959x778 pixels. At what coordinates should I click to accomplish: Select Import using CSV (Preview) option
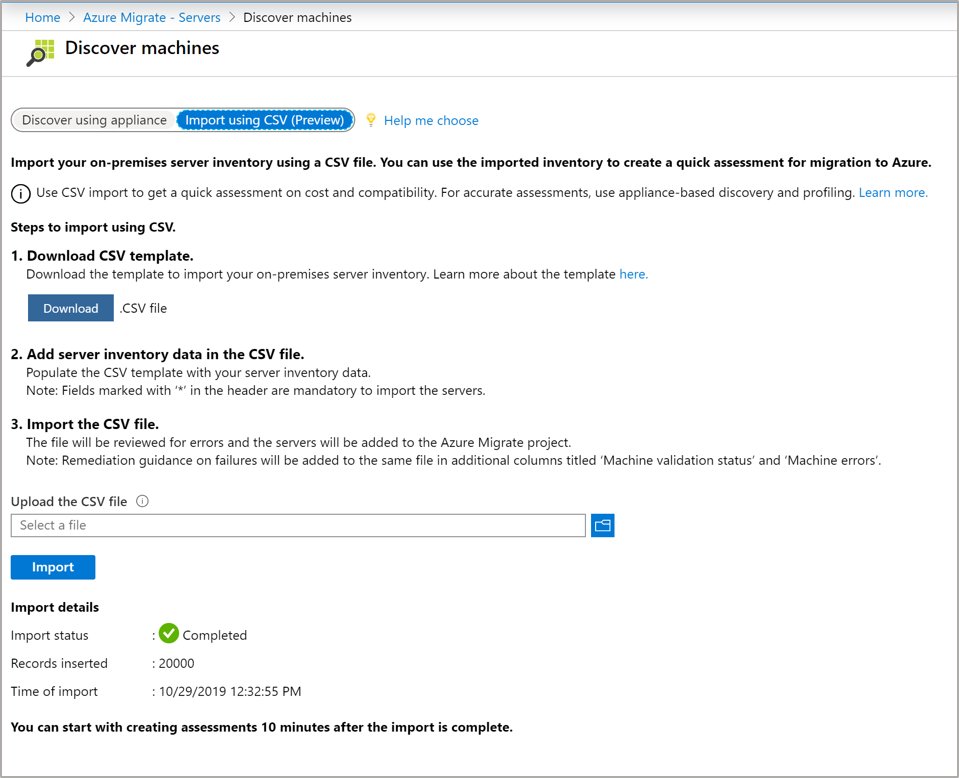pos(265,120)
